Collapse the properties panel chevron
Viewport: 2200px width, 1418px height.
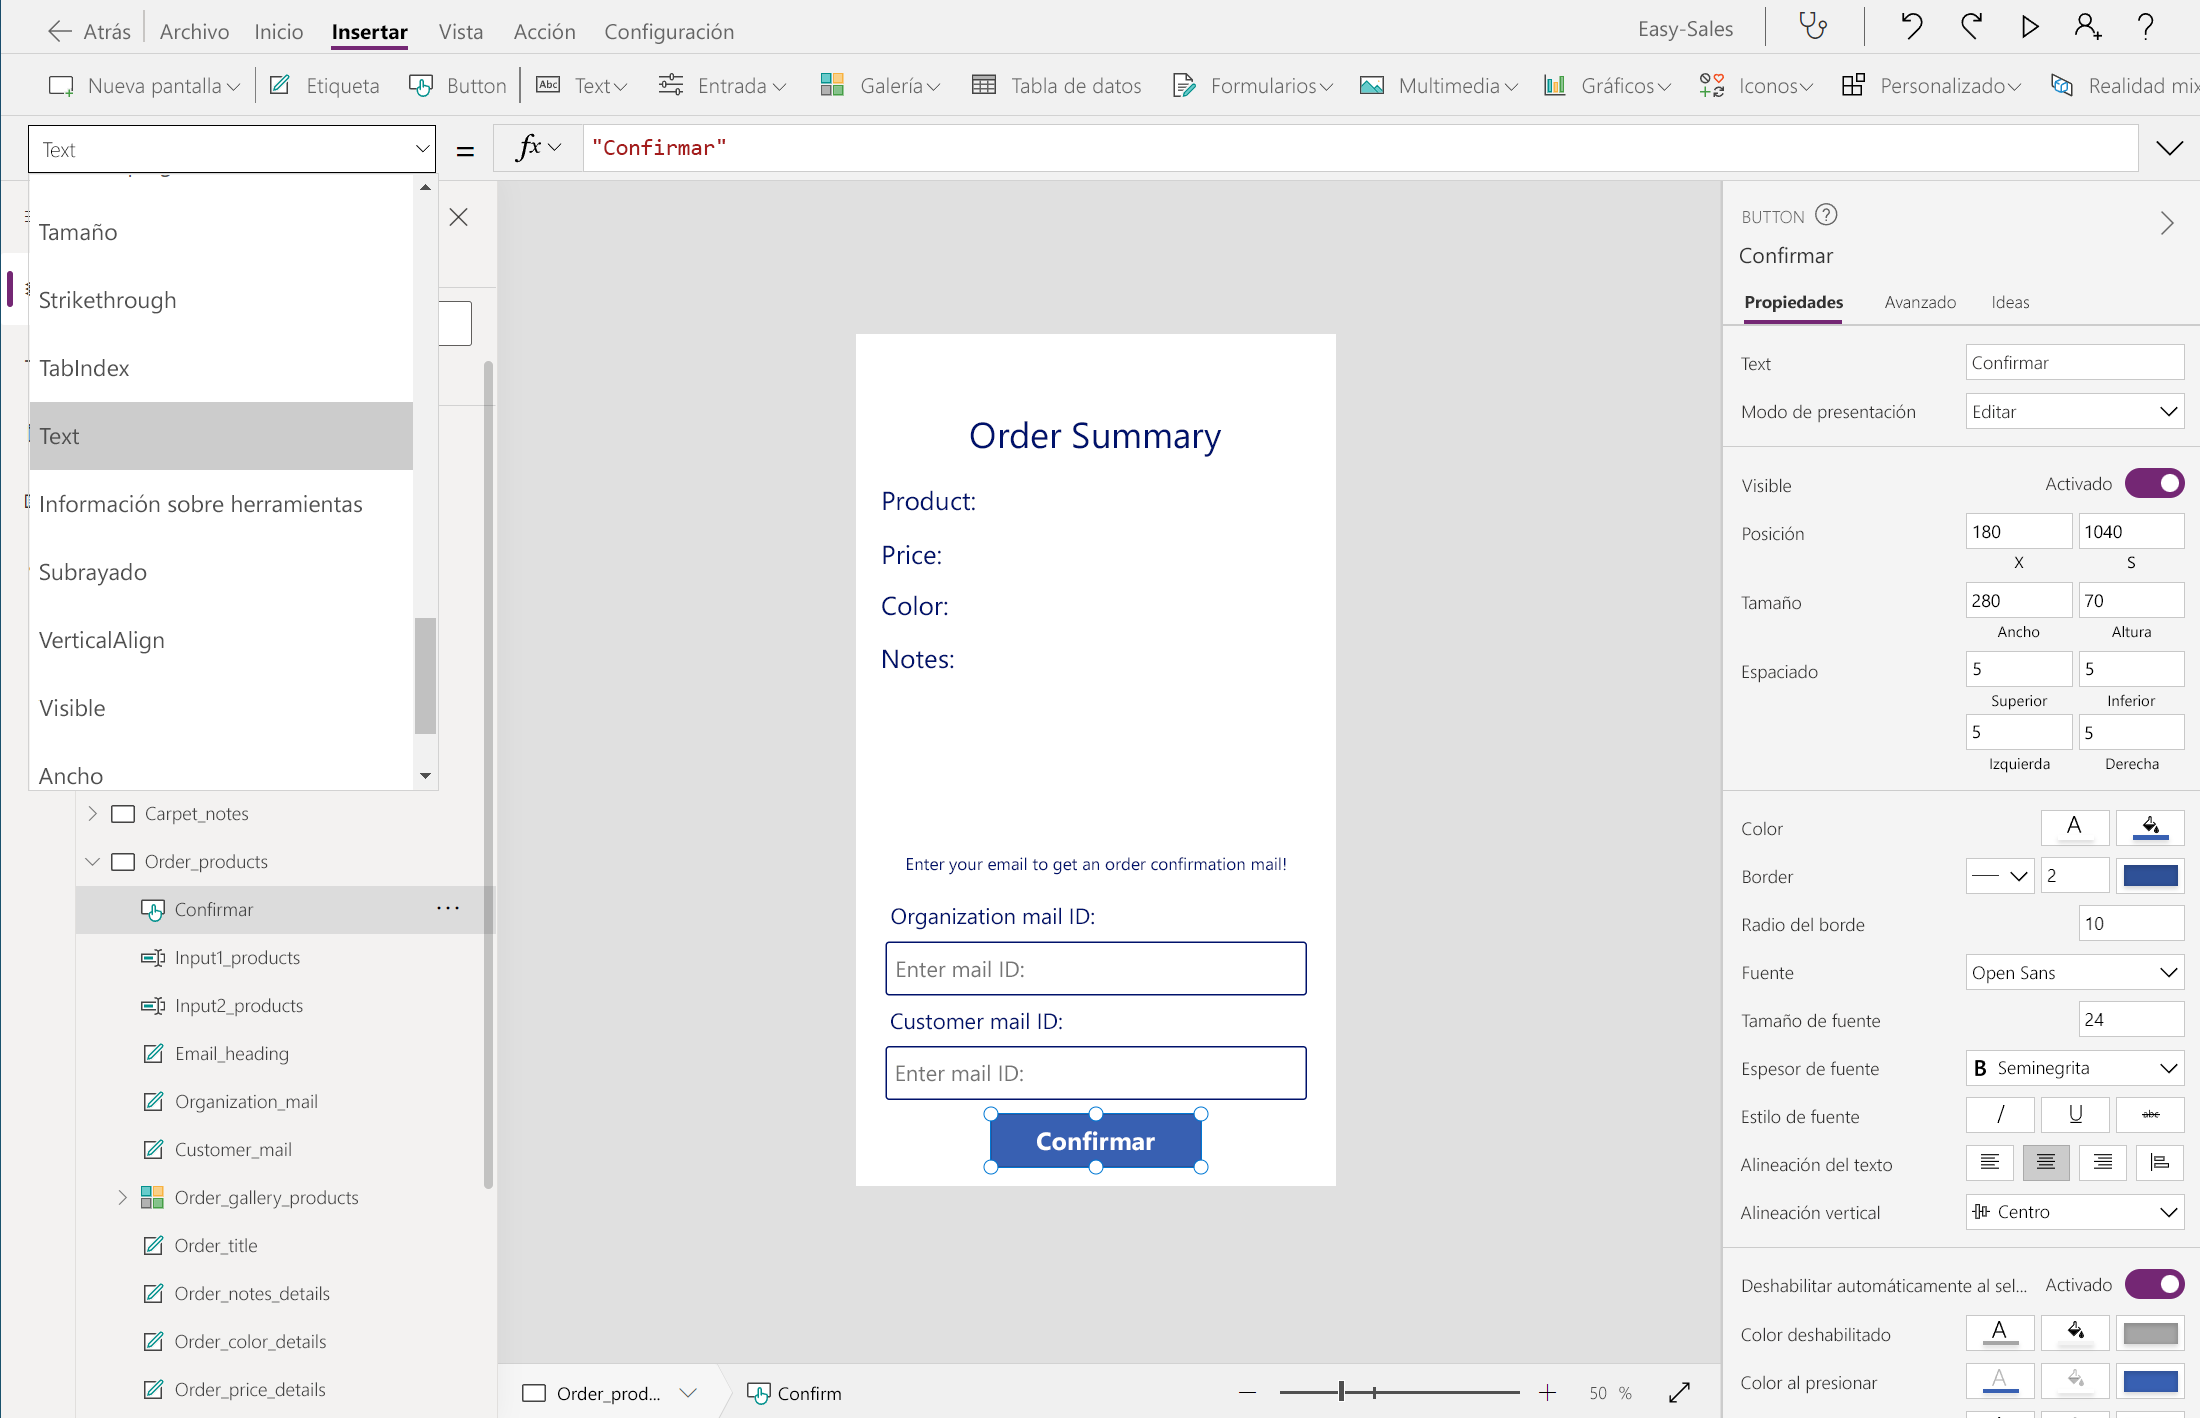click(x=2167, y=222)
